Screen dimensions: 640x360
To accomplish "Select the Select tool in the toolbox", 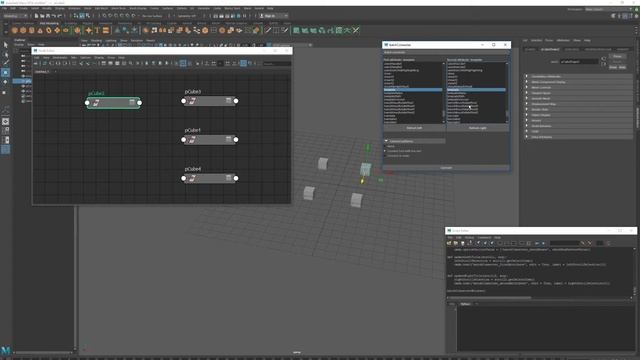I will 5,44.
